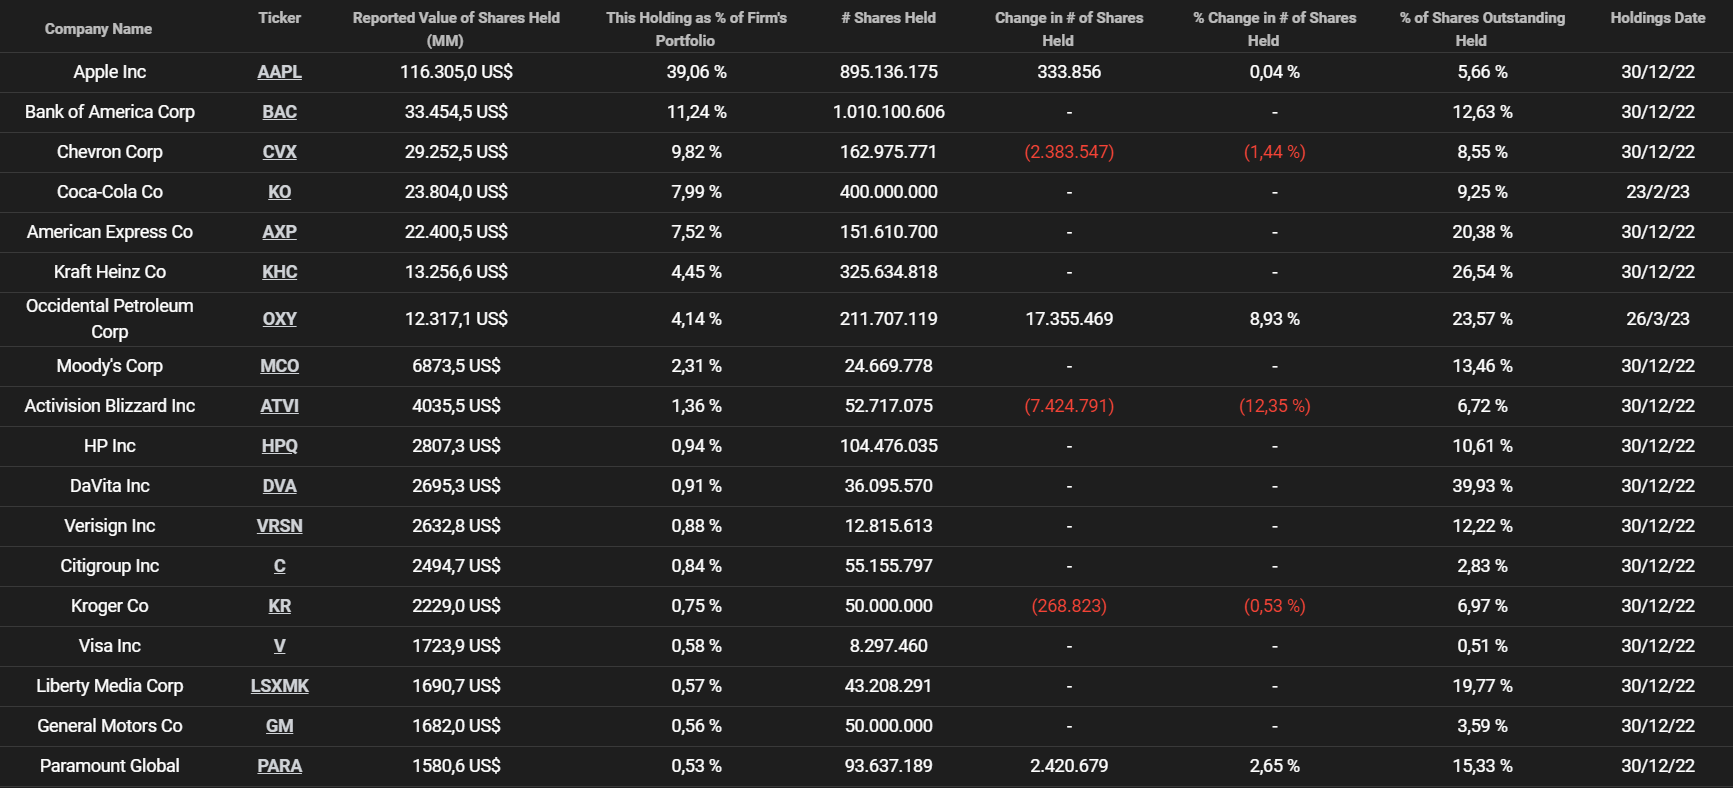
Task: Click the American Express Co name
Action: (110, 232)
